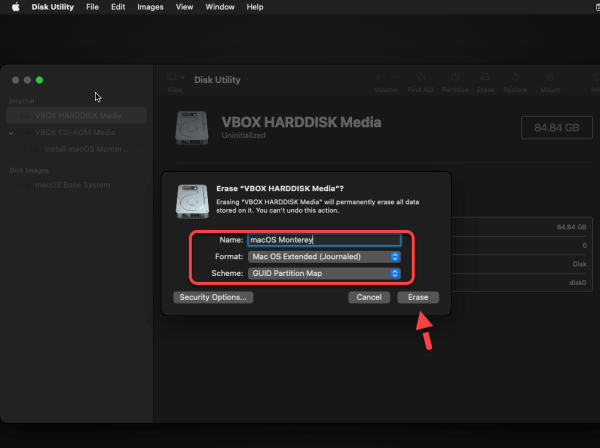Click the First Aid toolbar icon
Viewport: 600px width, 448px height.
coord(421,77)
